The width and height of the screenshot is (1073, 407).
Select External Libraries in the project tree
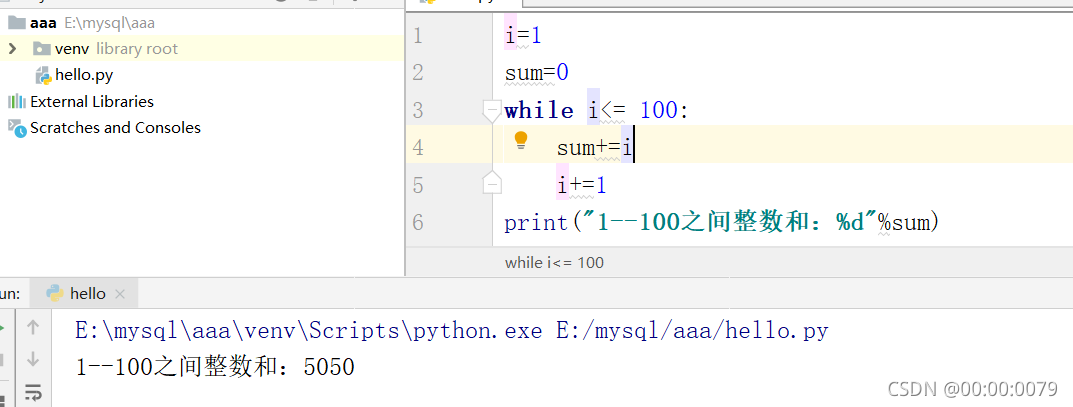pos(81,102)
